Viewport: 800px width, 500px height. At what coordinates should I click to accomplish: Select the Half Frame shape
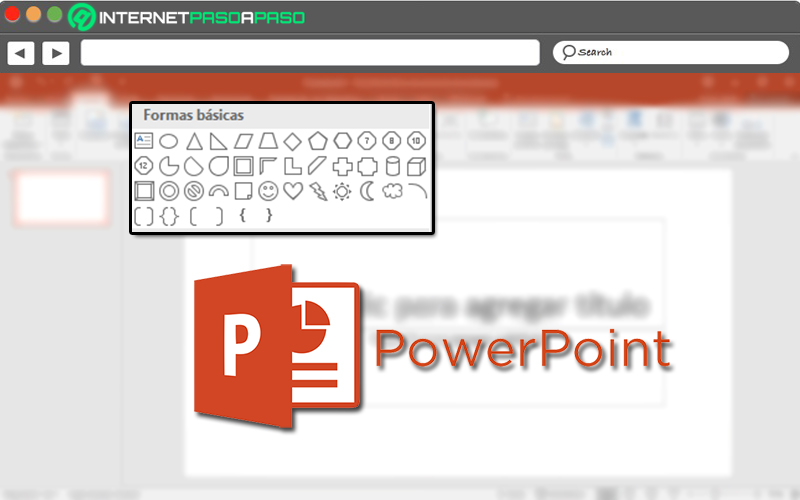click(267, 166)
